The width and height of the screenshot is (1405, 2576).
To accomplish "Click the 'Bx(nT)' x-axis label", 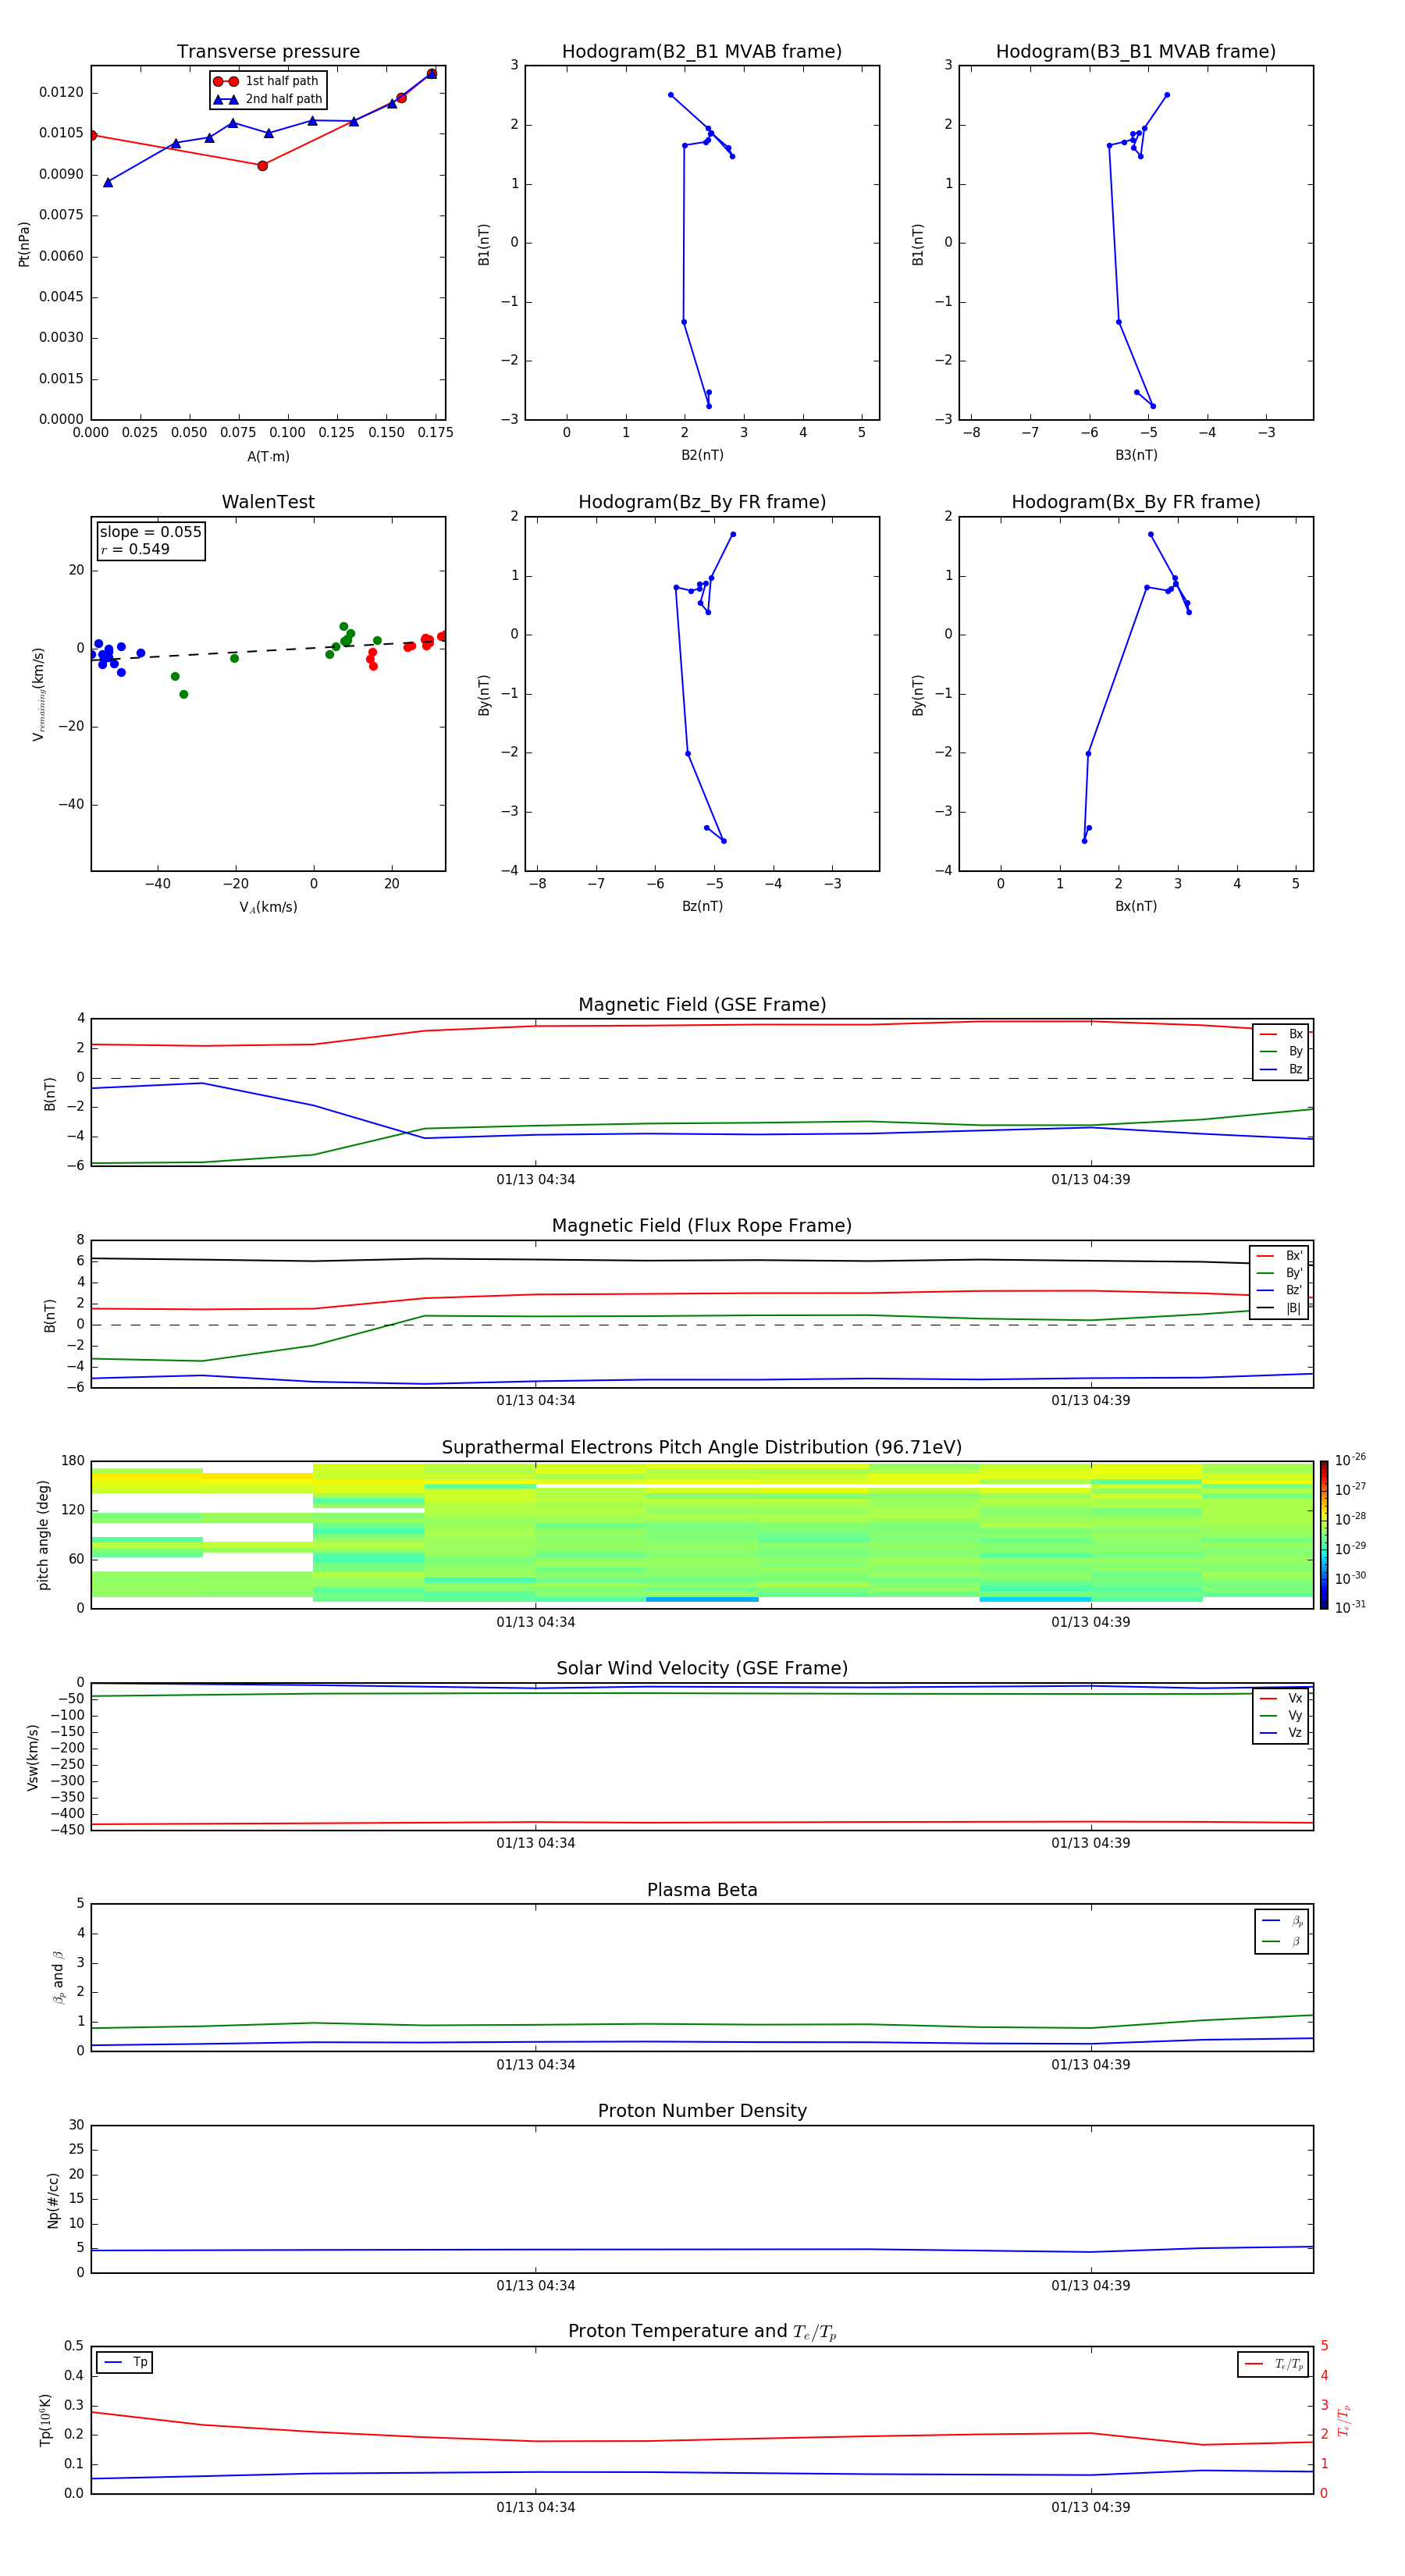I will click(x=1136, y=906).
